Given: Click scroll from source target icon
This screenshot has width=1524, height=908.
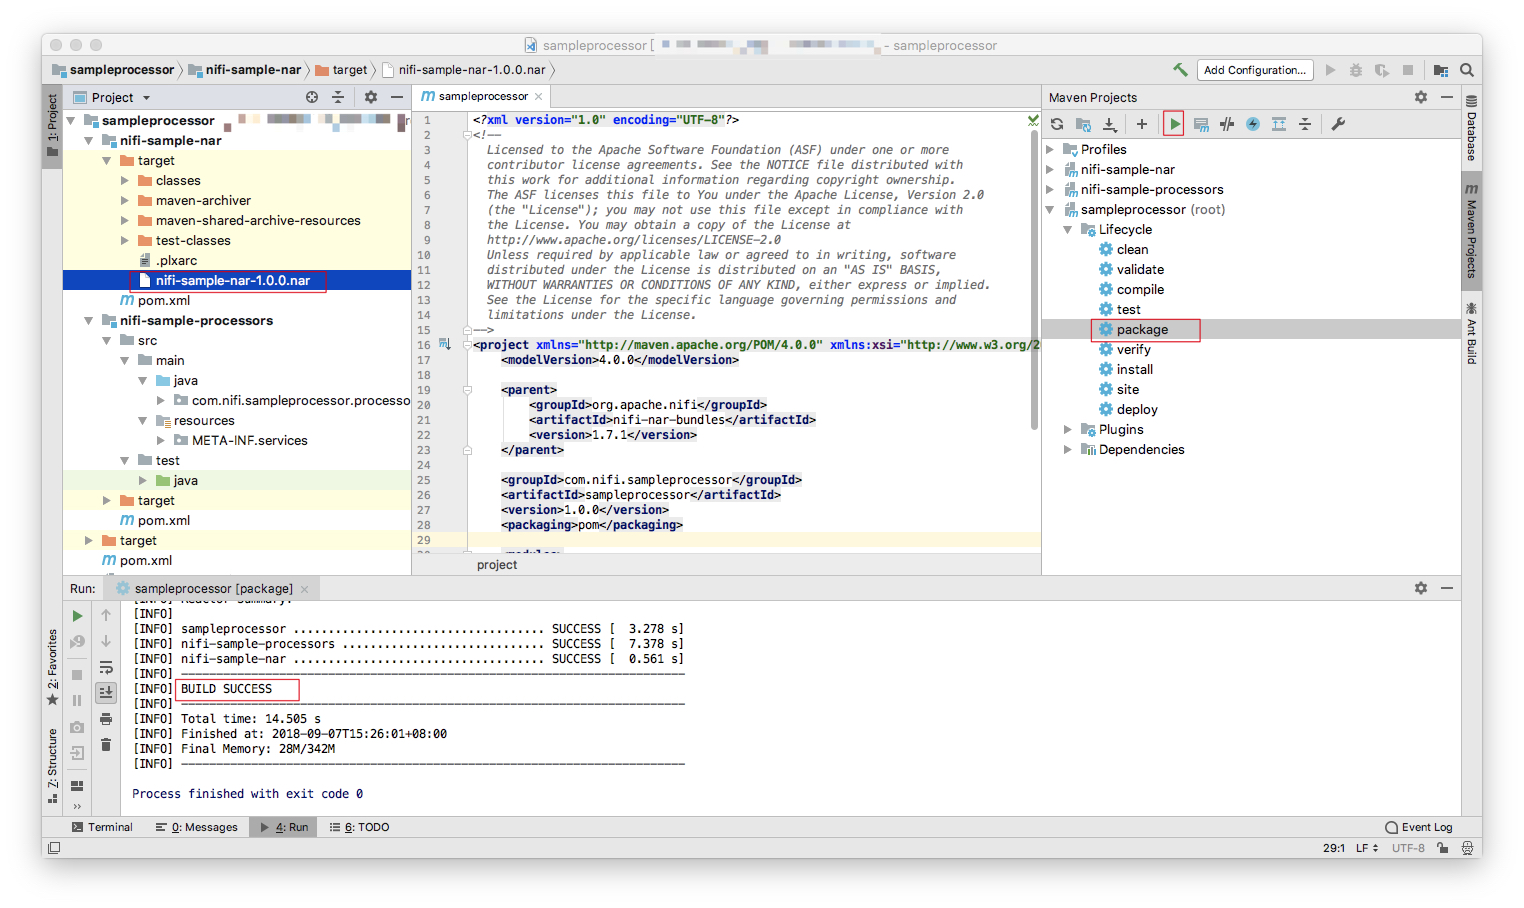Looking at the screenshot, I should tap(312, 97).
